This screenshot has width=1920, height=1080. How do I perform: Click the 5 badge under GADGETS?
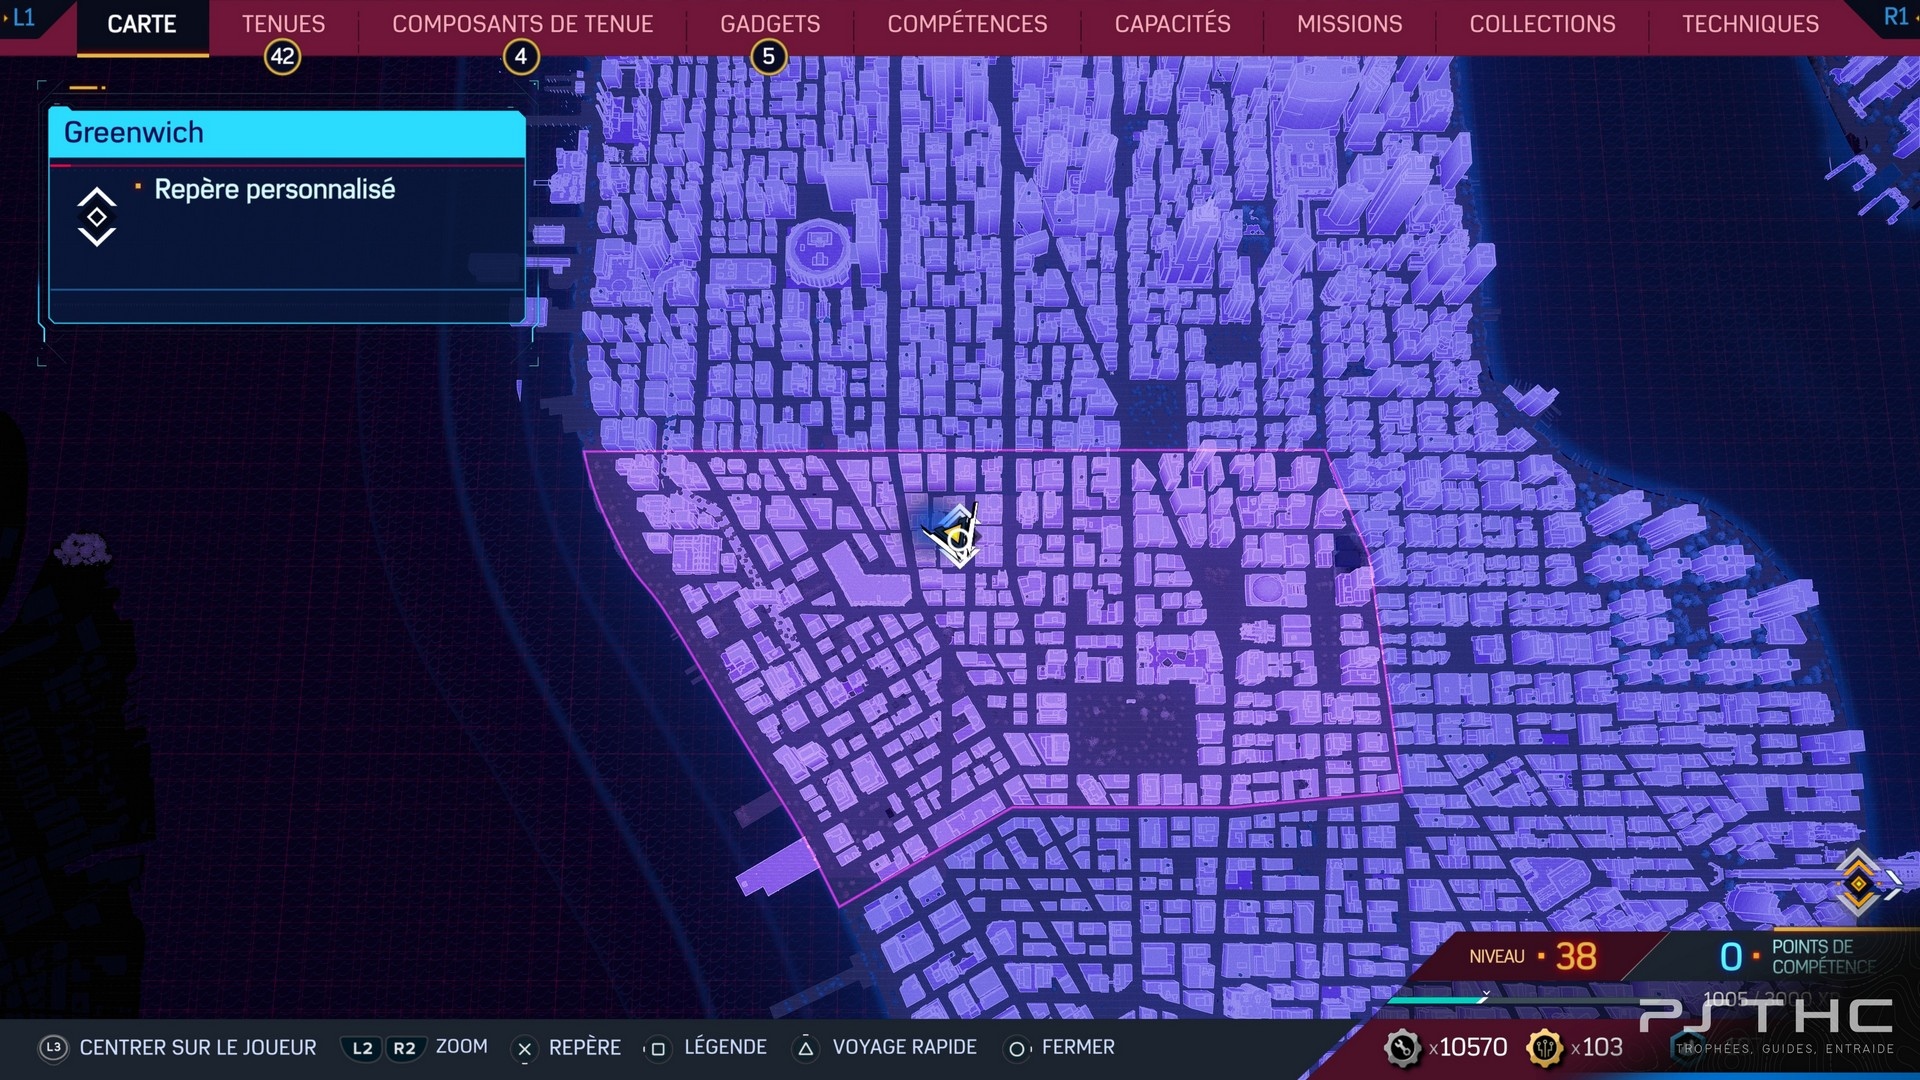769,57
